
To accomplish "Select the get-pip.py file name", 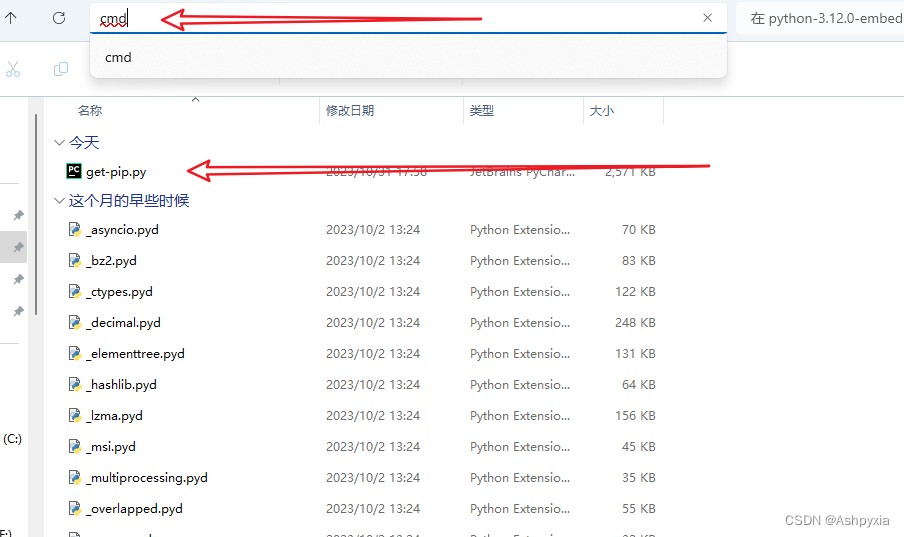I will pos(116,172).
